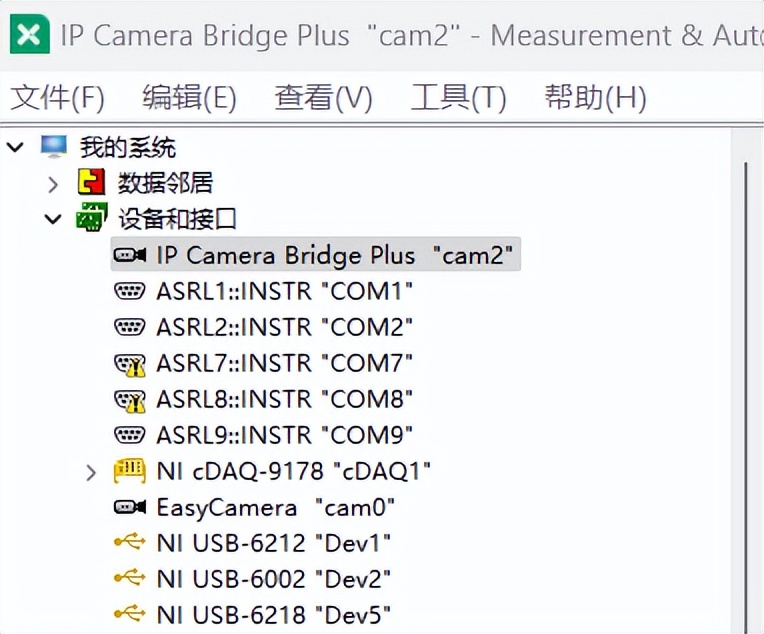Click the serial port icon for ASRL1::INSTR COM1

coord(131,291)
